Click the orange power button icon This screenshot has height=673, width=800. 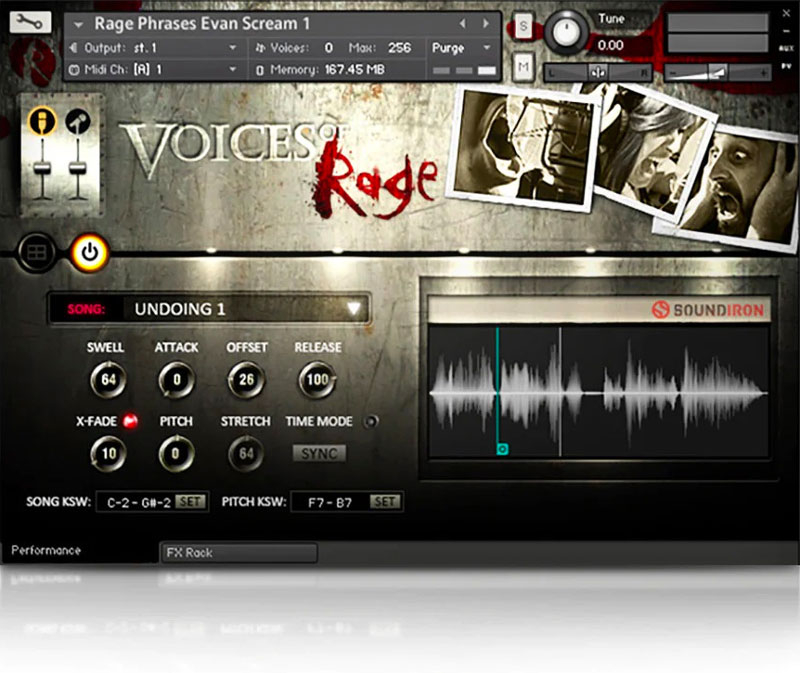point(89,252)
